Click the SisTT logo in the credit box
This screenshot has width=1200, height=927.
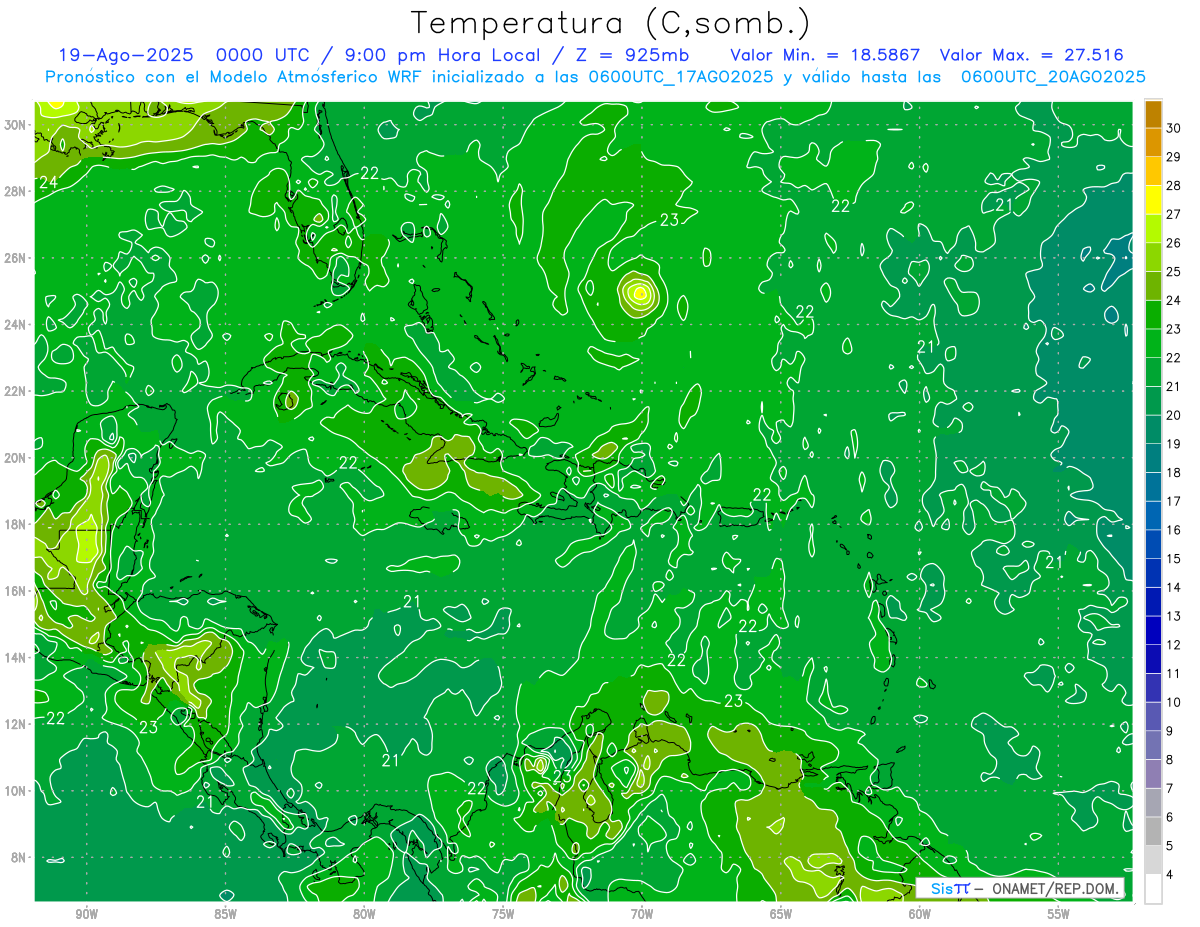pyautogui.click(x=950, y=888)
